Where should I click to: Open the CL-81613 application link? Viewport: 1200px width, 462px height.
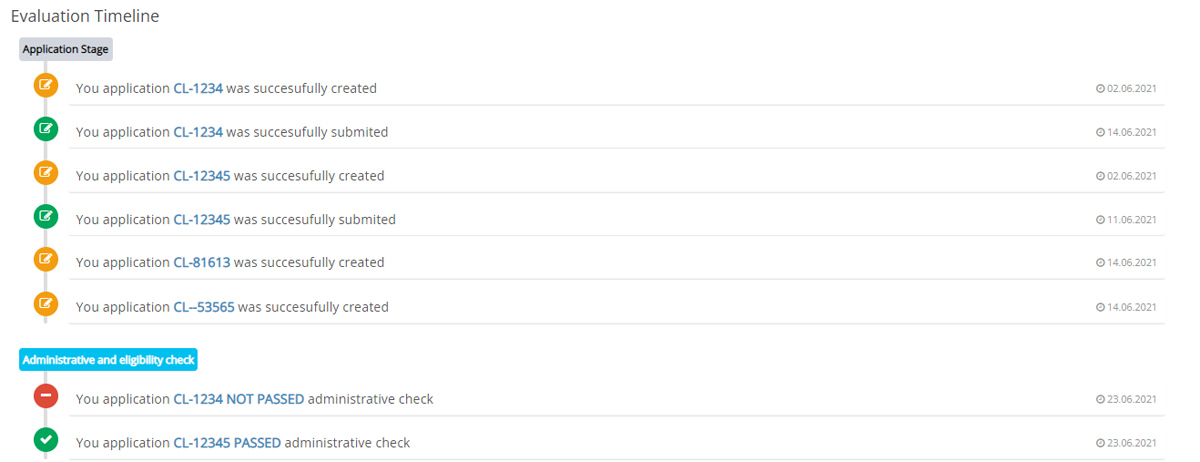pos(202,263)
